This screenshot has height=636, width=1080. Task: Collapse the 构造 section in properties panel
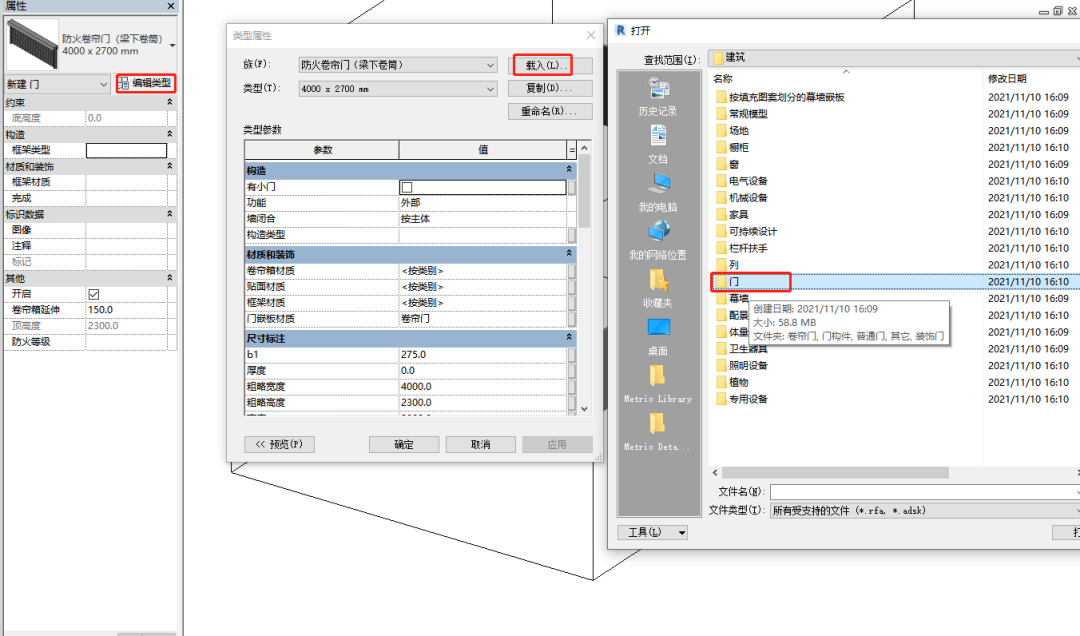point(169,134)
